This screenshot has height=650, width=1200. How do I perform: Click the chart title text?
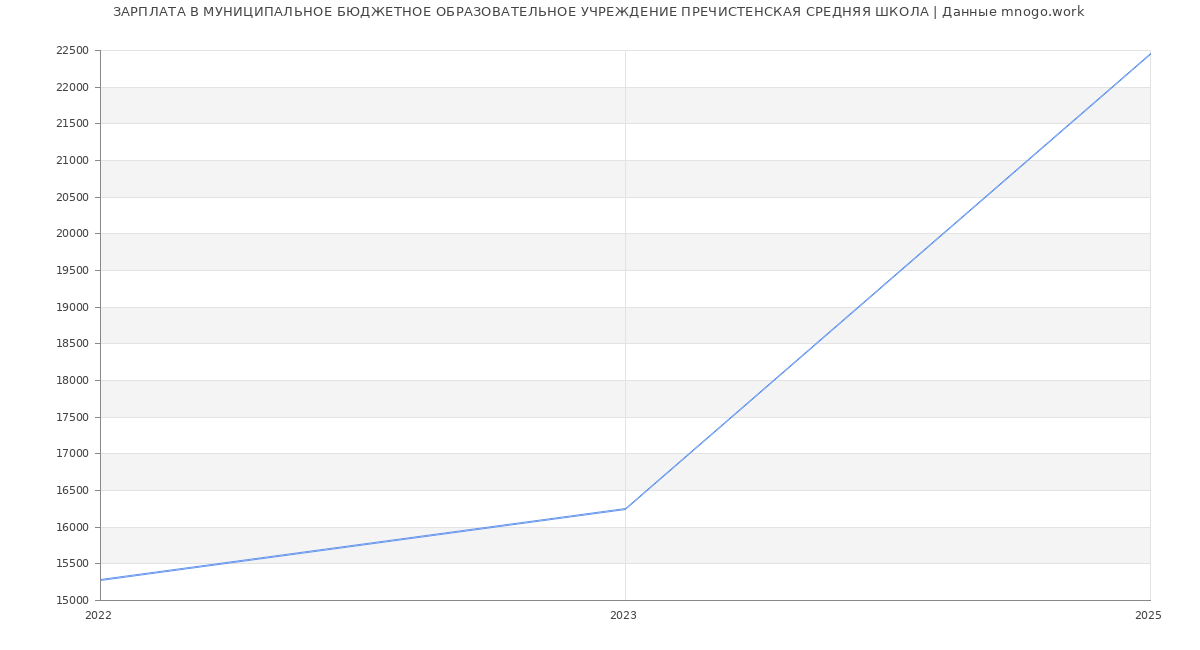point(598,12)
